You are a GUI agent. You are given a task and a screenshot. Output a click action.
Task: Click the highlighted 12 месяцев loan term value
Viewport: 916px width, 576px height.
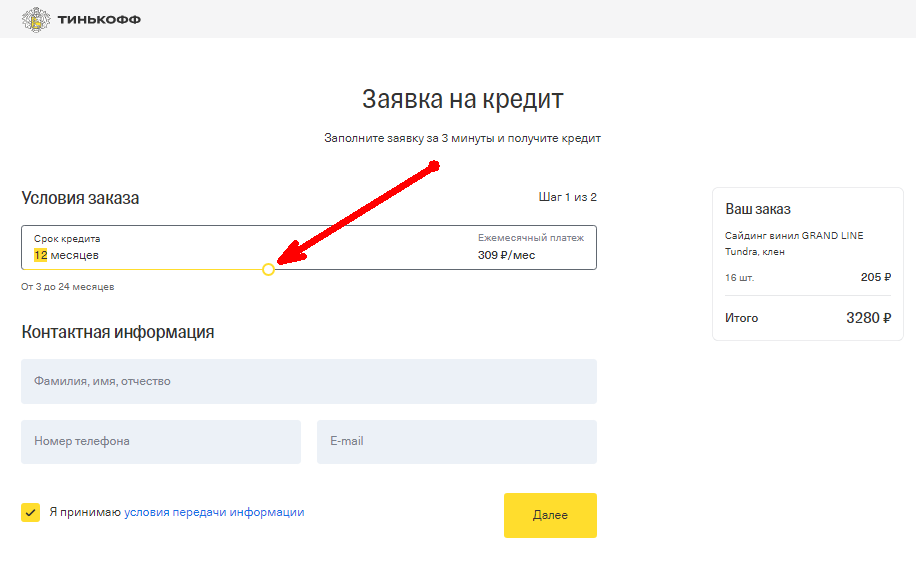66,255
